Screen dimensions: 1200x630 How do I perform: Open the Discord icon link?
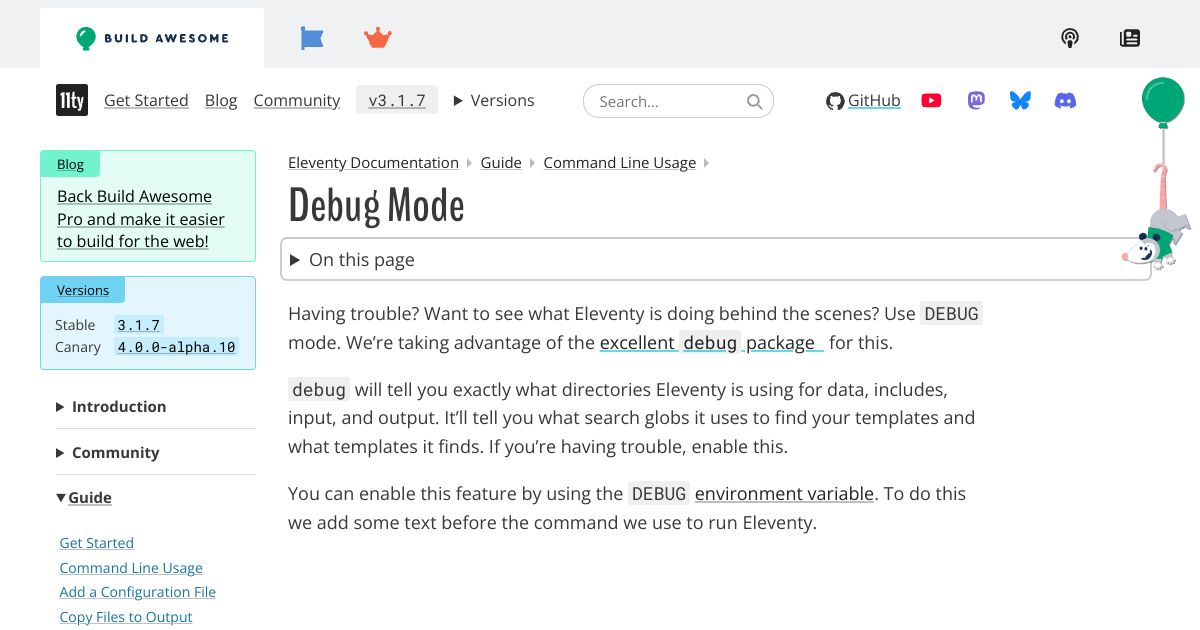tap(1066, 100)
